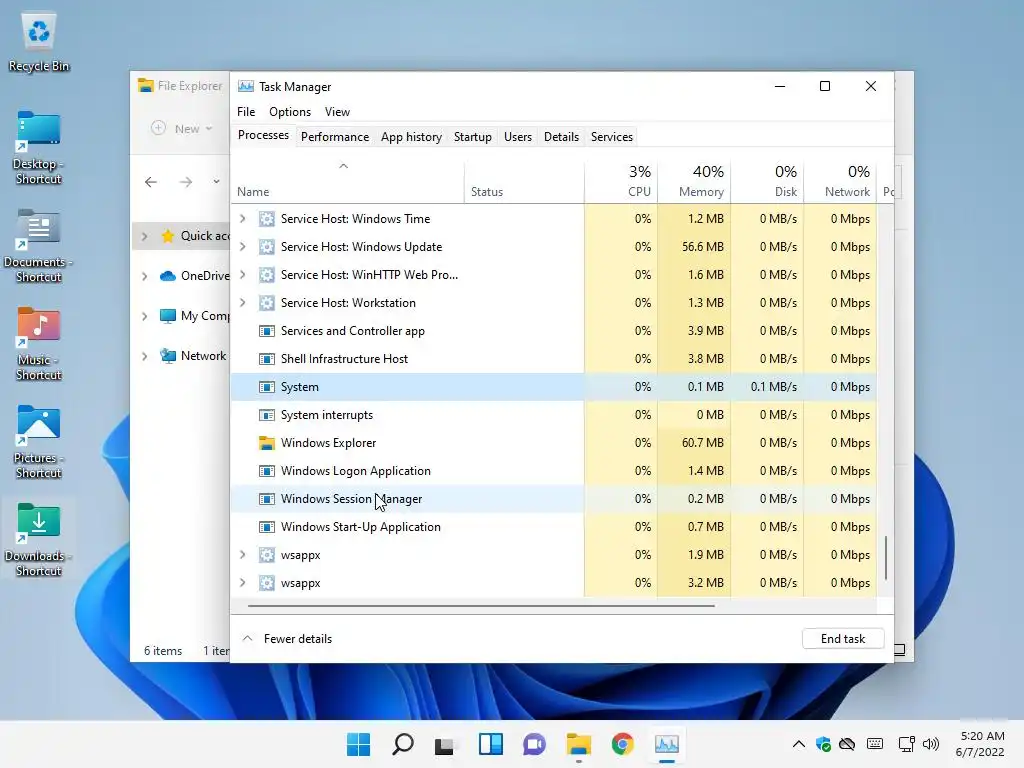Open the Options menu
Screen dimensions: 1024x768
(290, 112)
